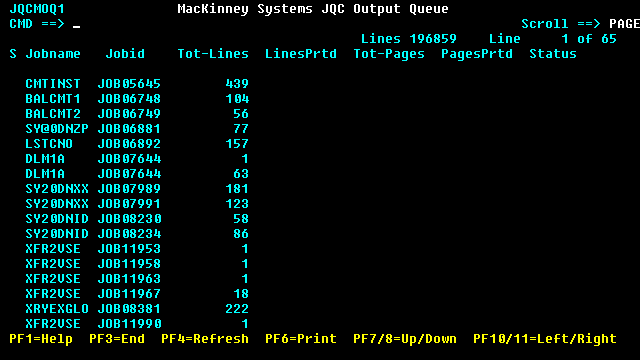Click jobid JOB06749

tap(129, 114)
